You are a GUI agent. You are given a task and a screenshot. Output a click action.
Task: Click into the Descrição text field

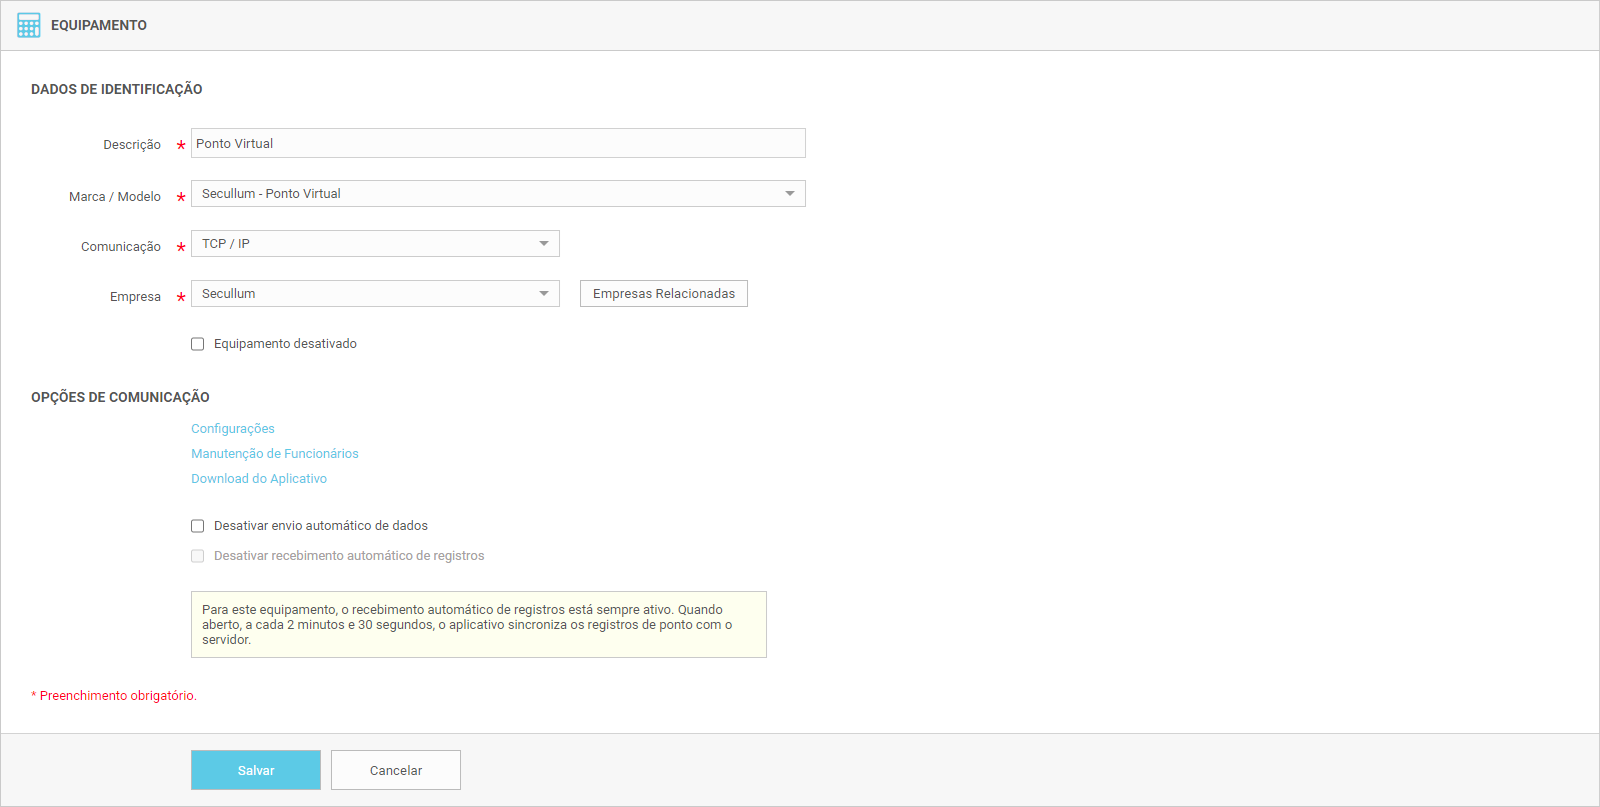pos(497,143)
